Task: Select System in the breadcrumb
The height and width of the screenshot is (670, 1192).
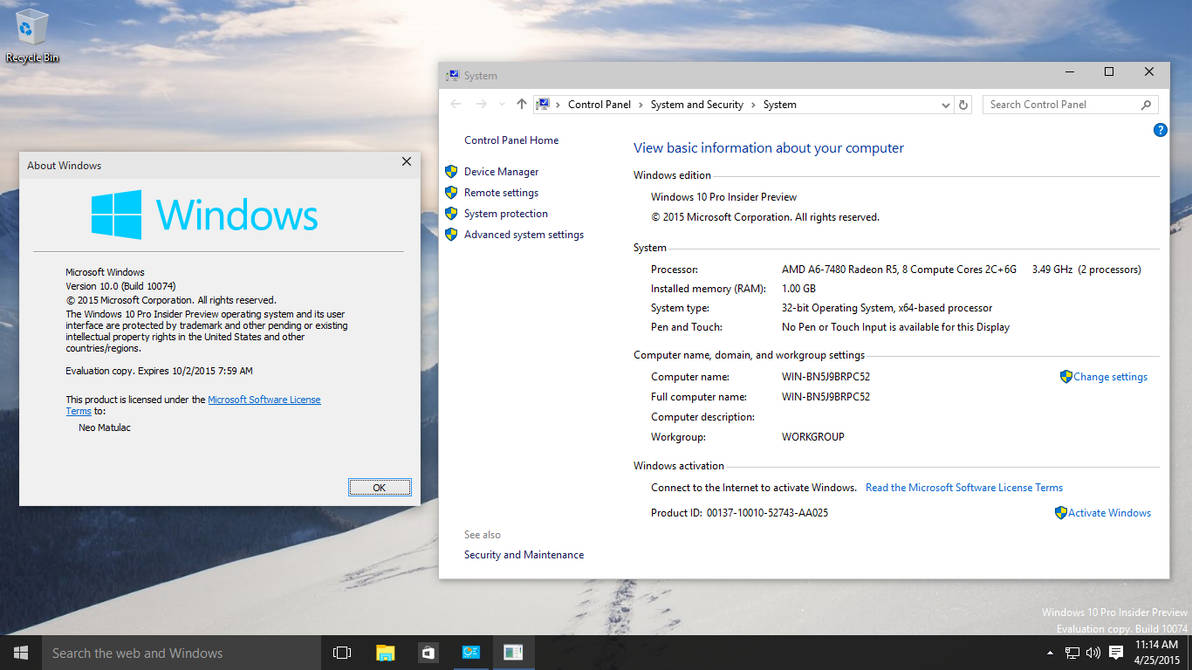Action: (779, 104)
